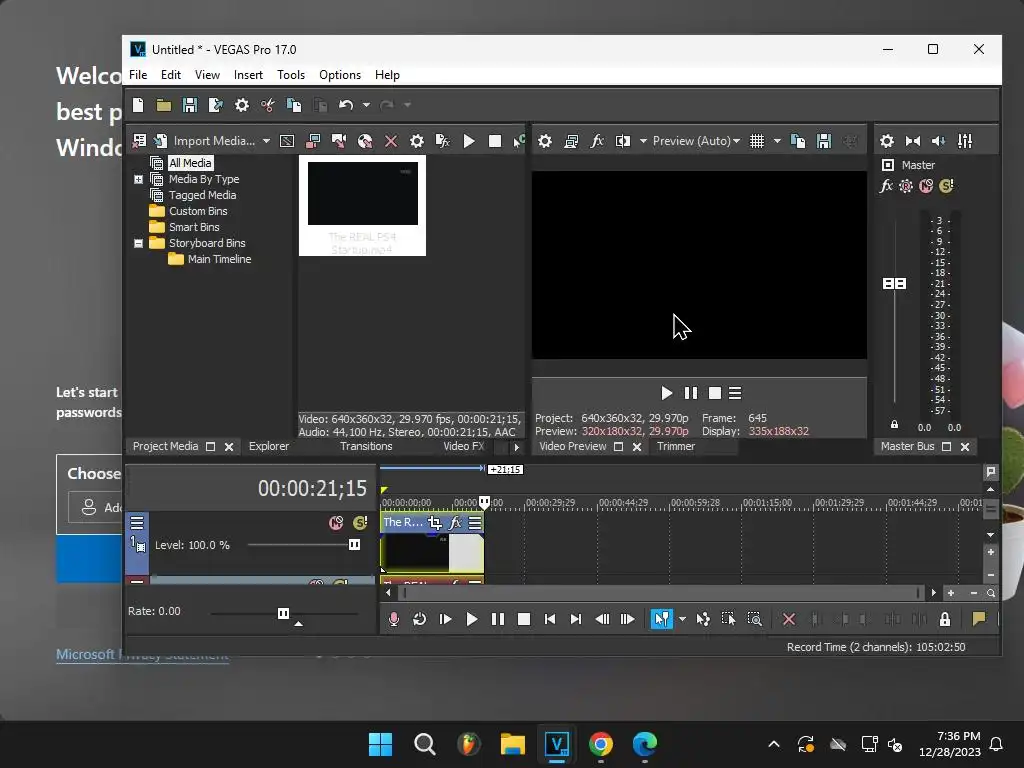1024x768 pixels.
Task: Toggle Loop Playback in the transport bar
Action: pyautogui.click(x=419, y=619)
